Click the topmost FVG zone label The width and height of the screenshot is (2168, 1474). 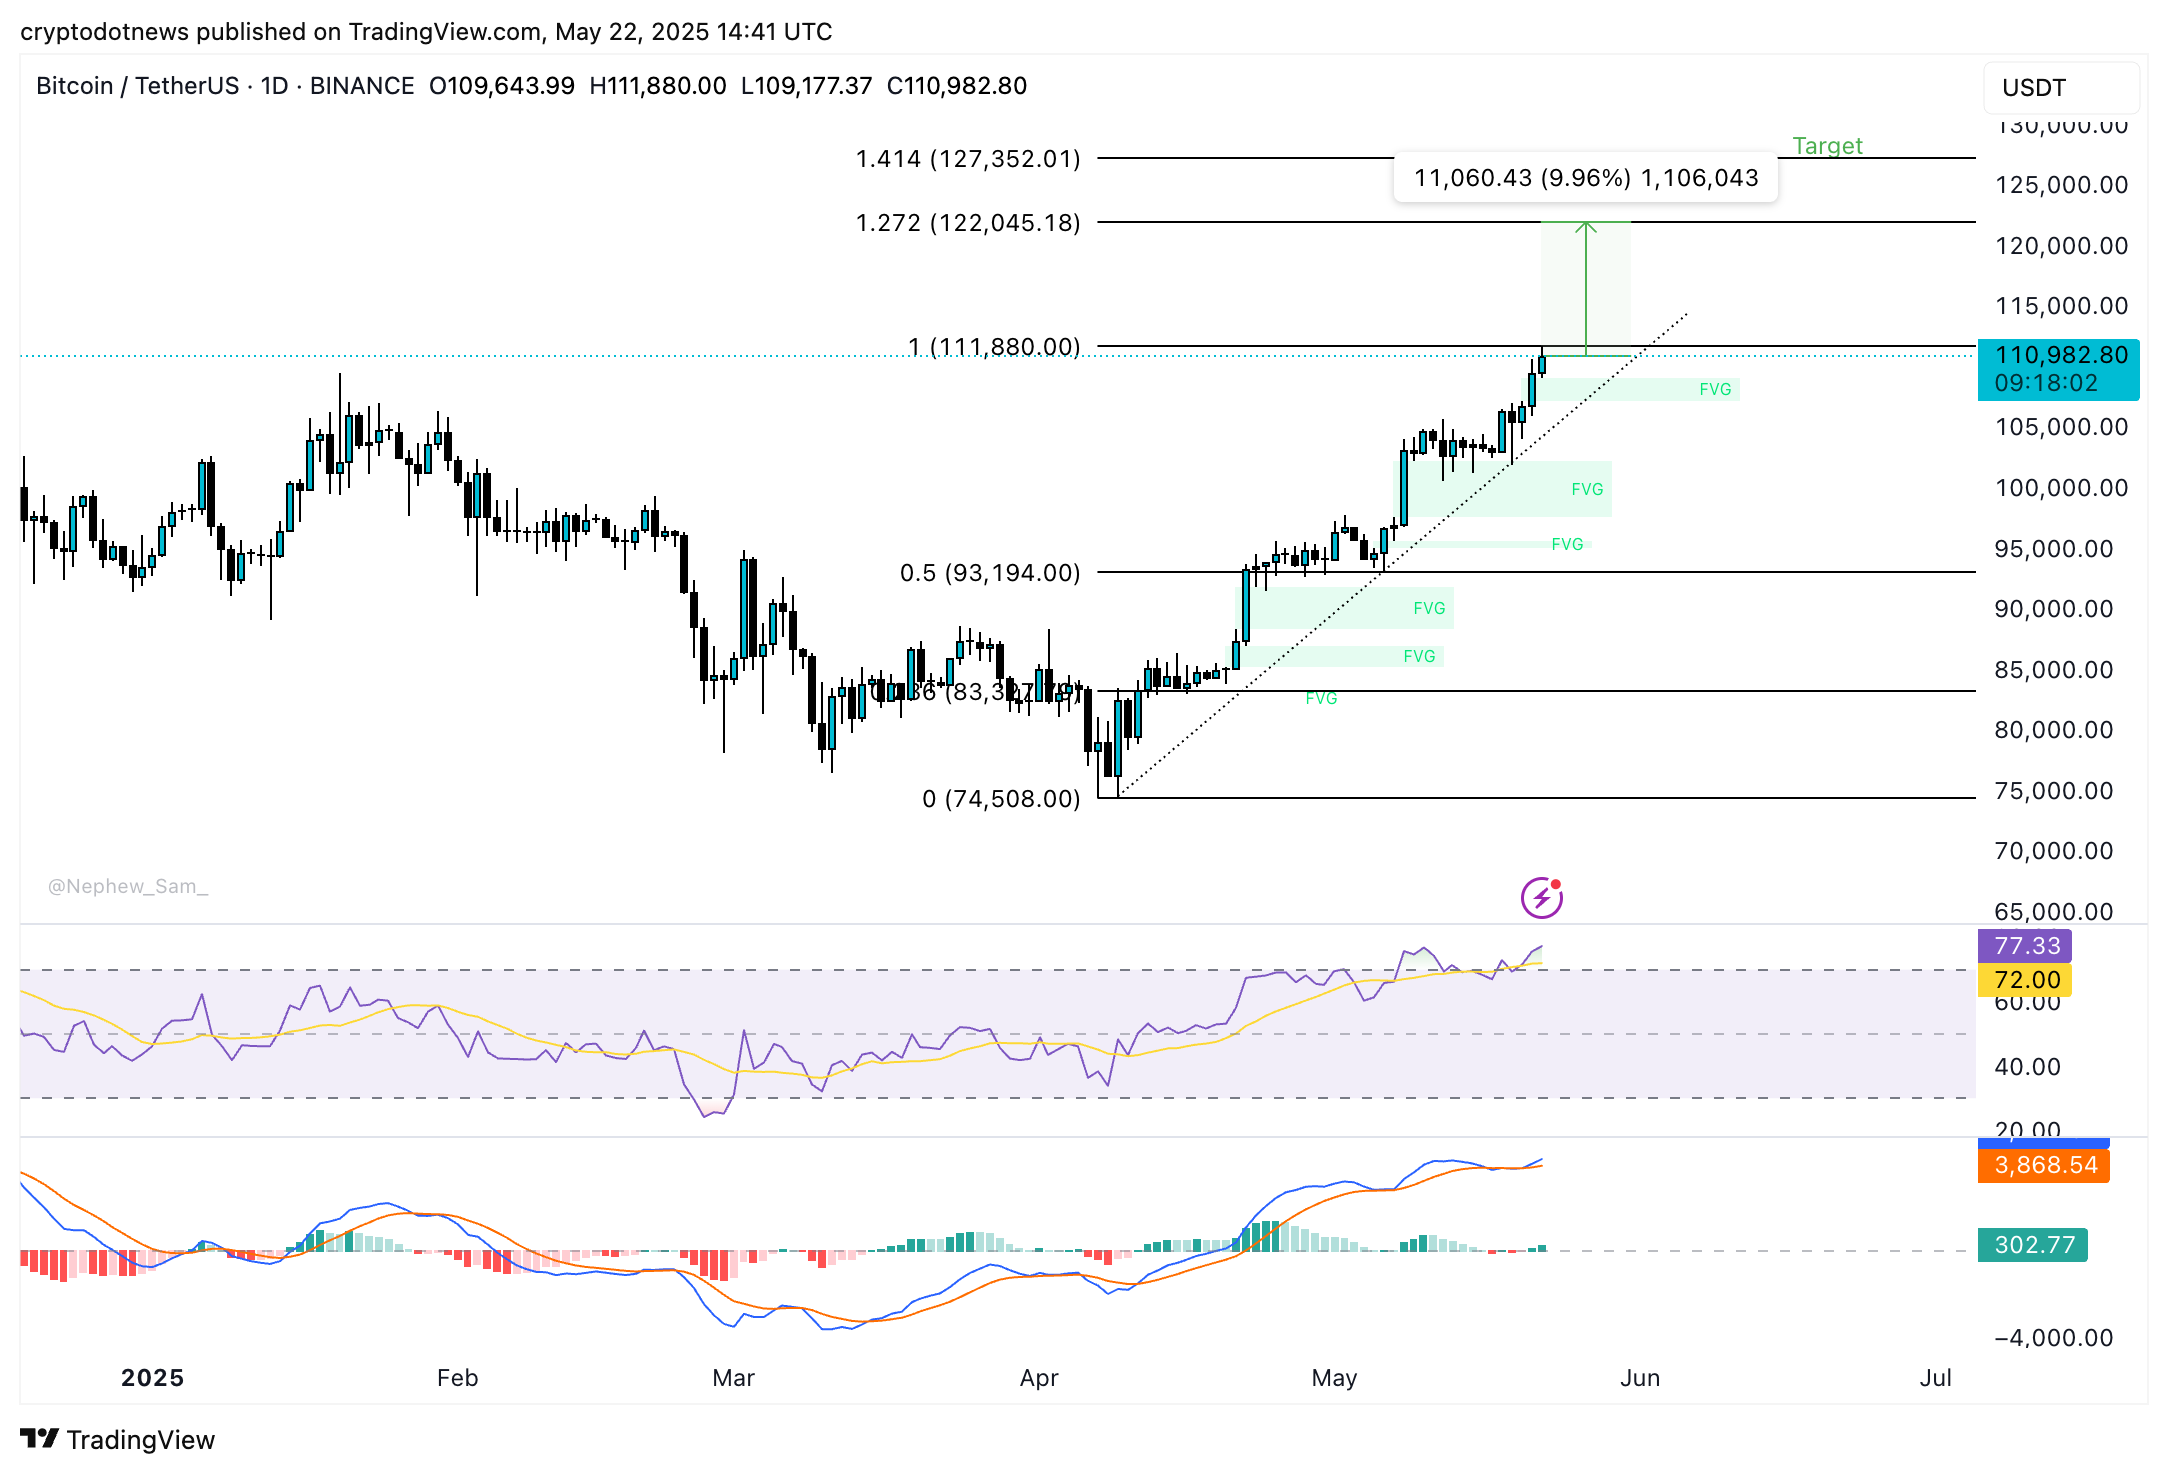(1714, 389)
